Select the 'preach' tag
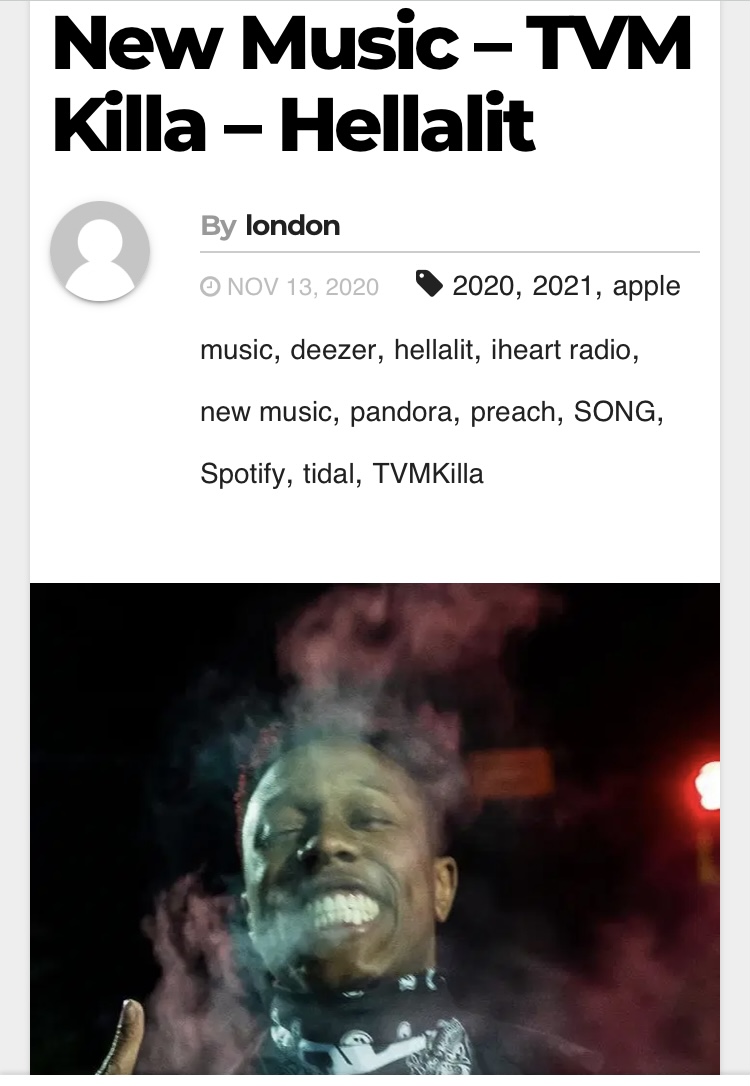Image resolution: width=750 pixels, height=1086 pixels. (x=513, y=412)
